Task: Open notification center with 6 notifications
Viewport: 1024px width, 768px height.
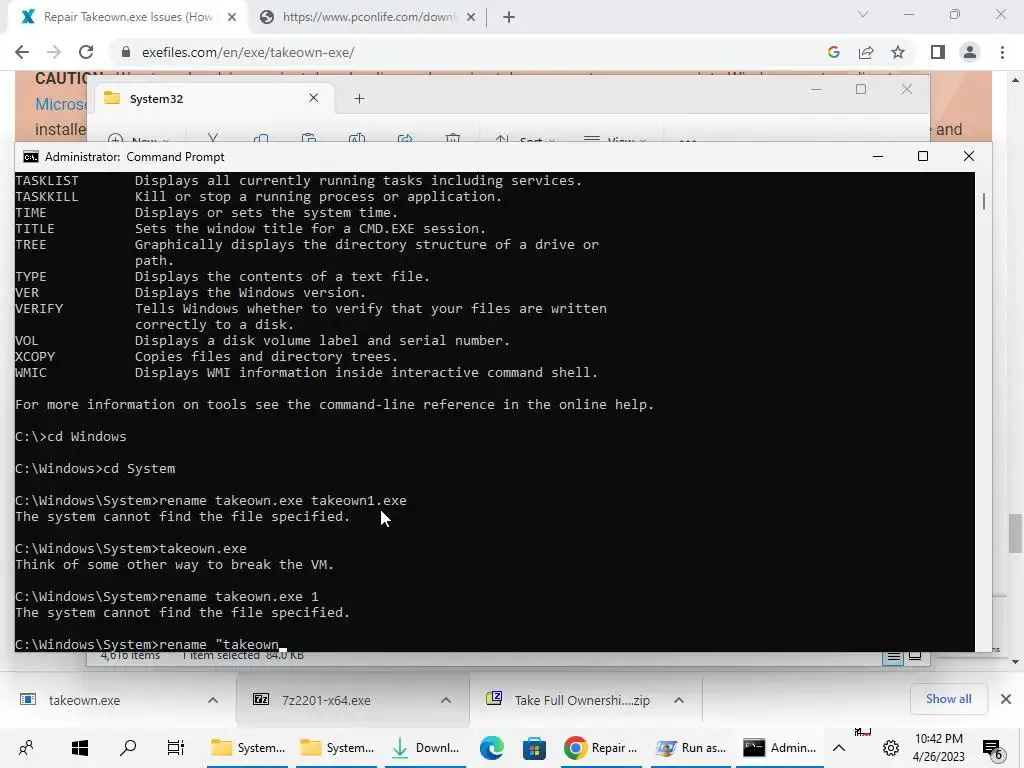Action: point(992,748)
